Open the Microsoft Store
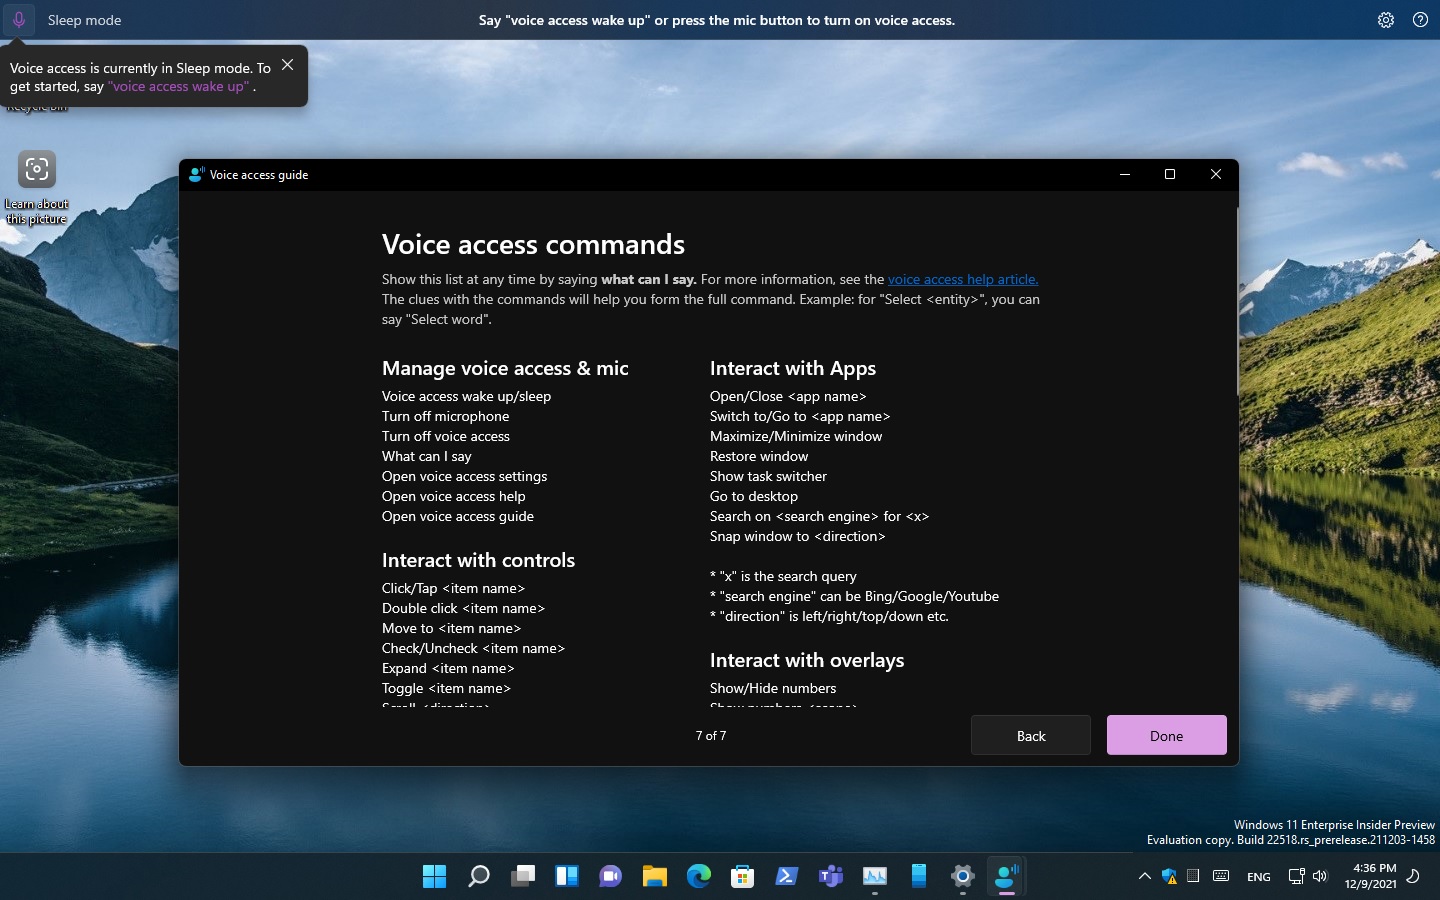This screenshot has width=1440, height=900. pos(742,877)
